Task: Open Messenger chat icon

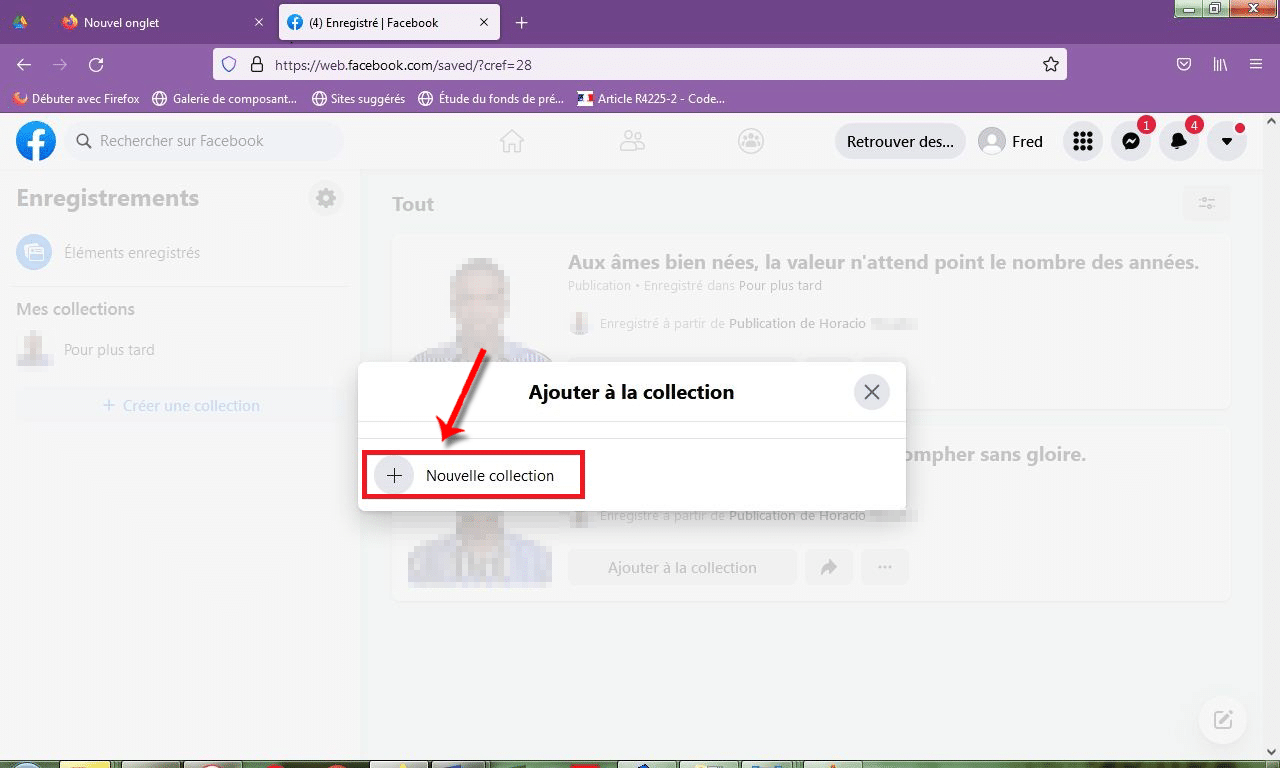Action: point(1131,141)
